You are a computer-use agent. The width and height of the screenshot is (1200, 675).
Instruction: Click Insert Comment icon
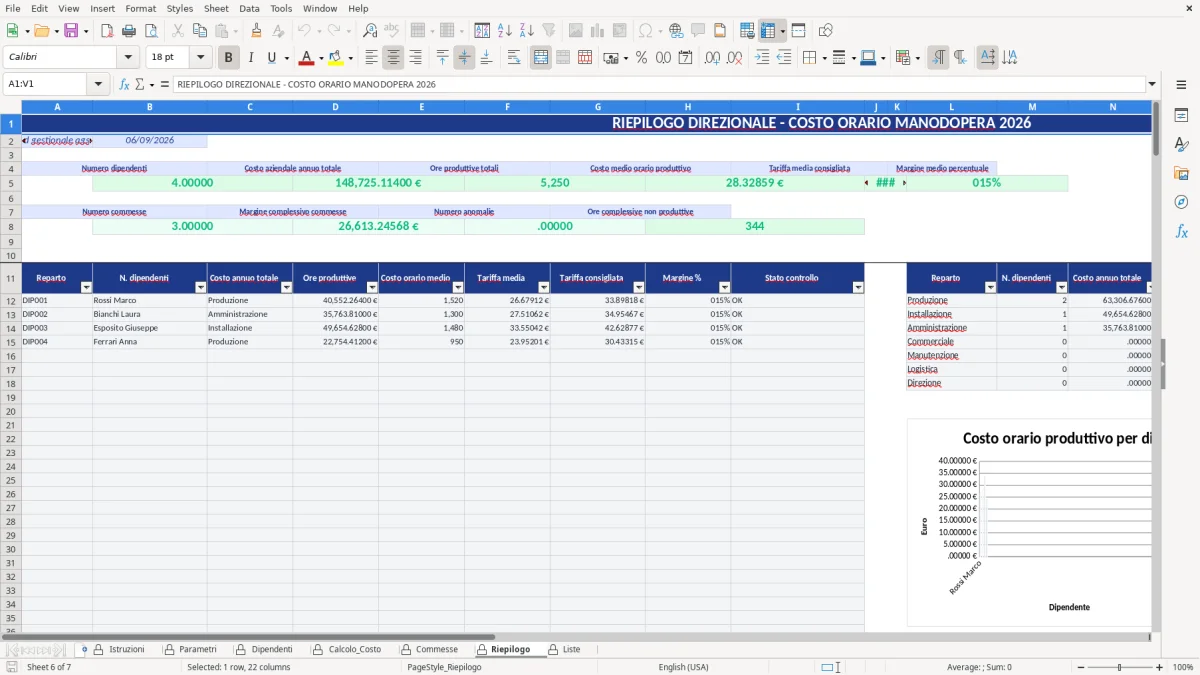click(698, 31)
